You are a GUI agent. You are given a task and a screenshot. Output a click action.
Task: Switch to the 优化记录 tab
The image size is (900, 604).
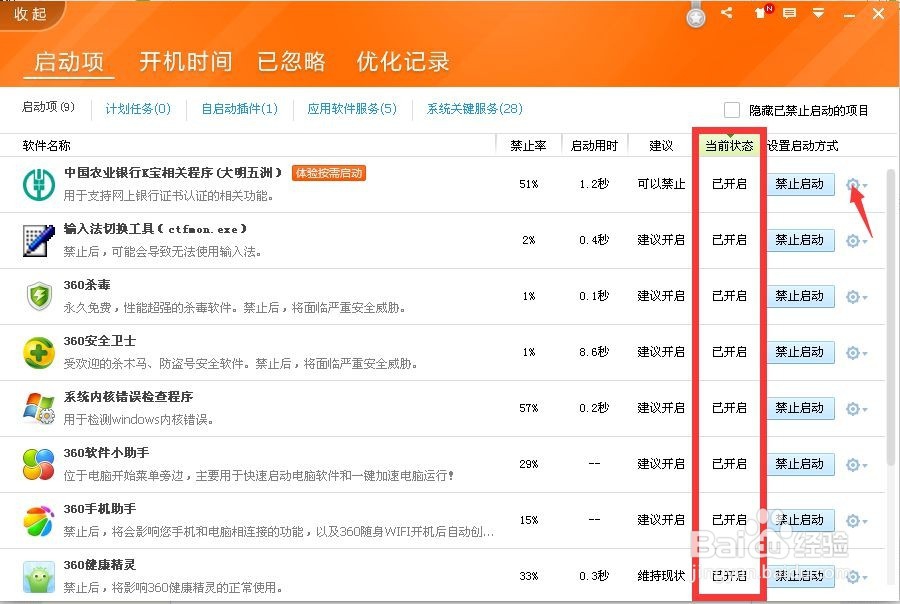(403, 61)
